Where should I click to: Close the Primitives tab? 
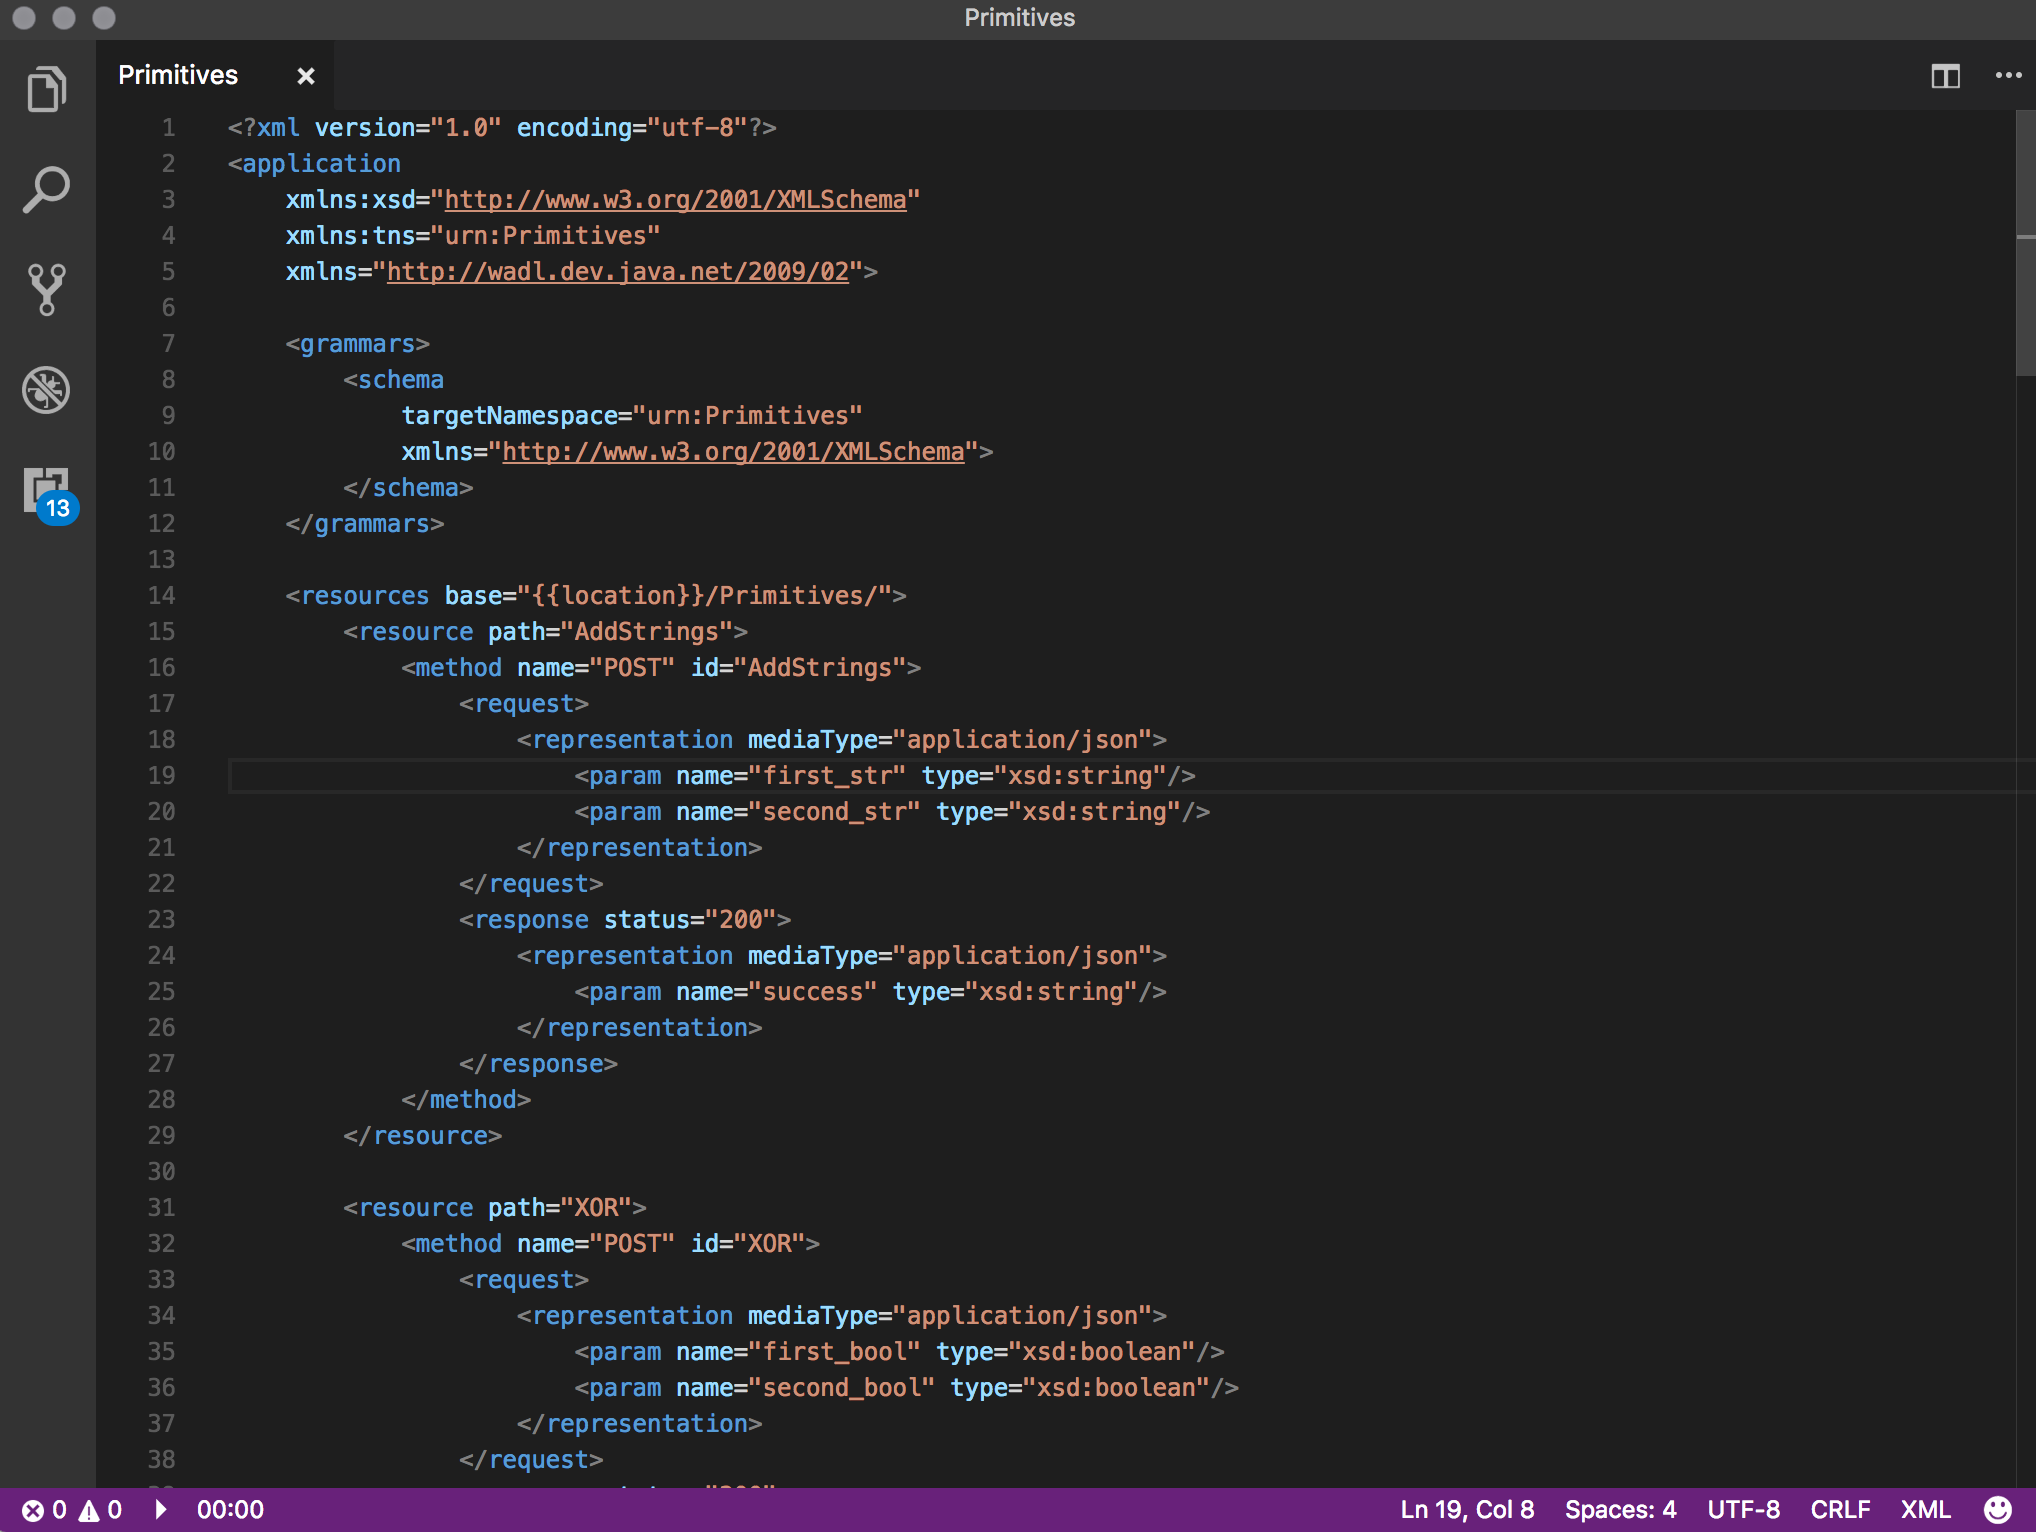click(305, 75)
